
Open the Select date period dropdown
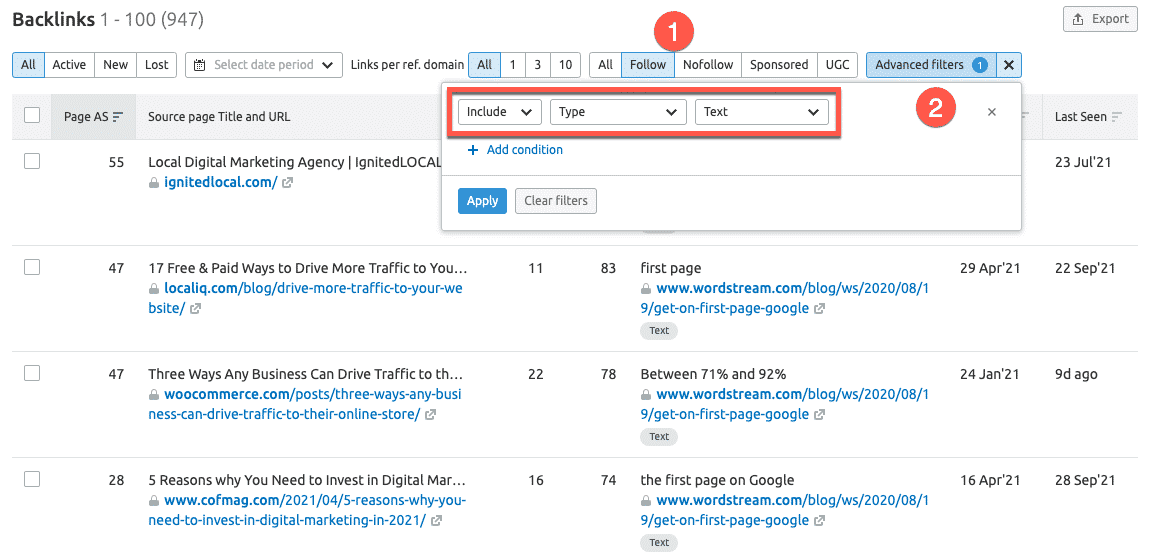click(x=264, y=65)
